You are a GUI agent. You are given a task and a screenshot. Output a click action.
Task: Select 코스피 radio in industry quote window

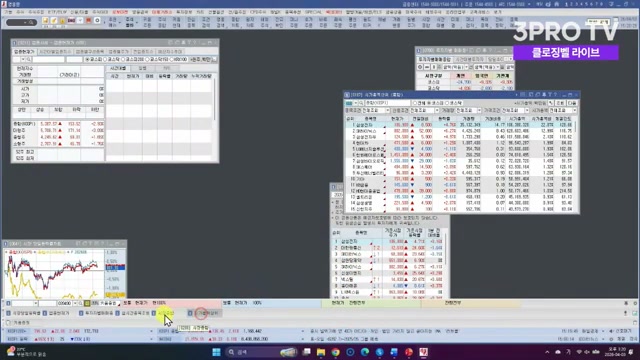click(x=87, y=60)
